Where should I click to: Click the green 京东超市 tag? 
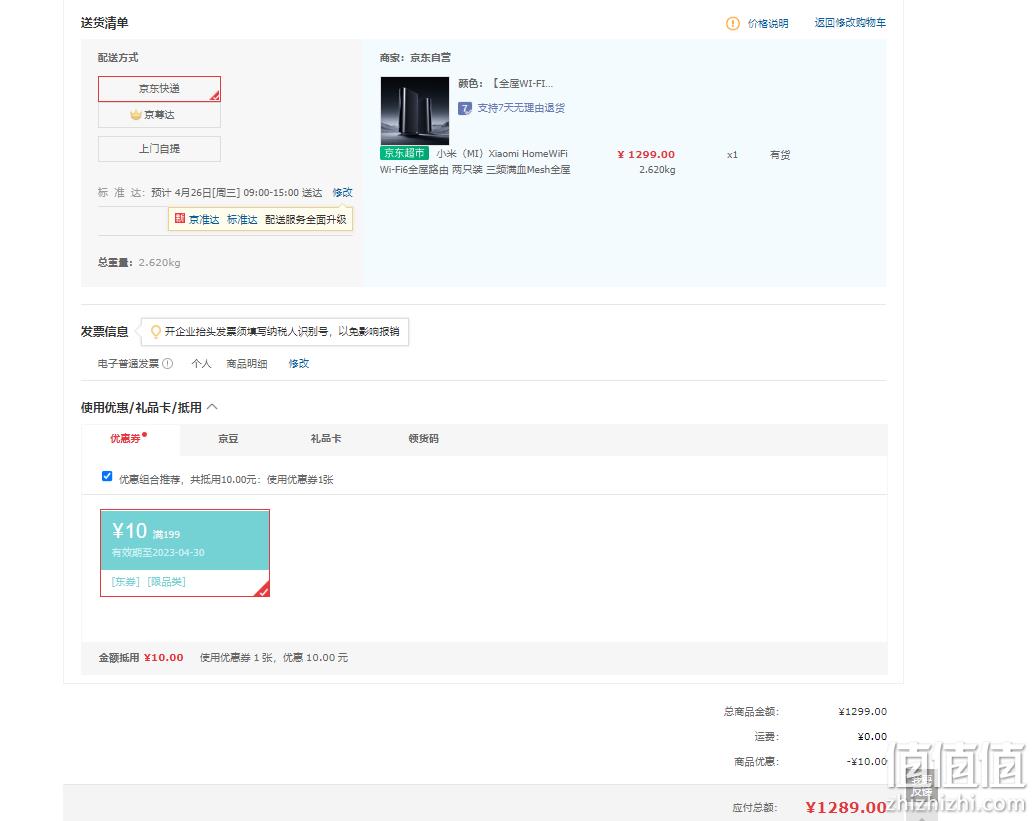coord(404,153)
